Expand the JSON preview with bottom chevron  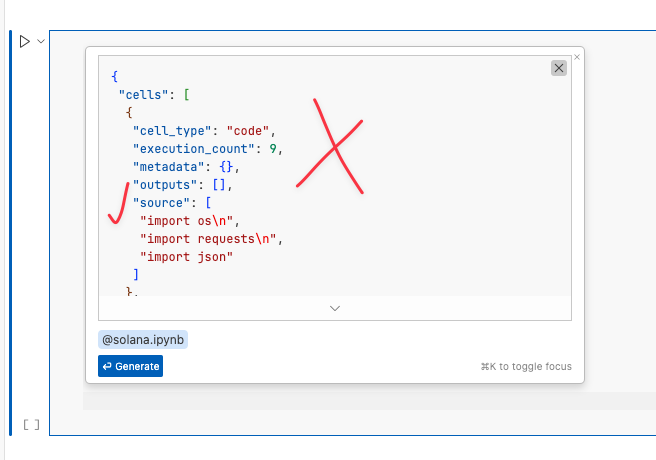(x=335, y=308)
